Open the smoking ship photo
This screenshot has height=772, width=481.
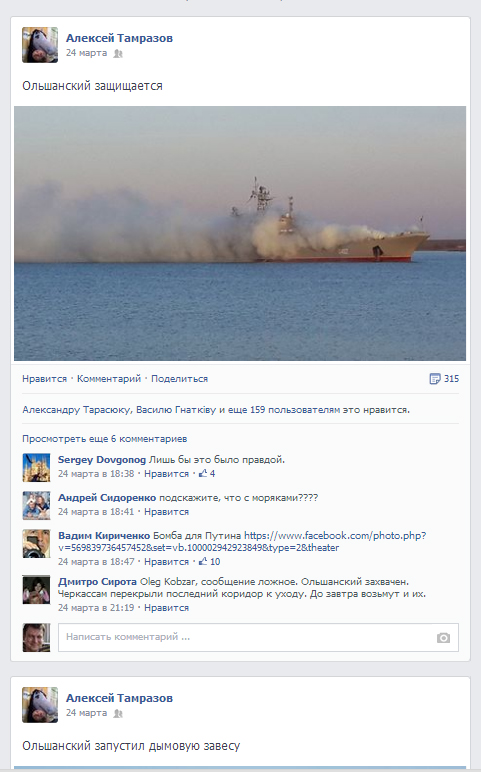(240, 233)
